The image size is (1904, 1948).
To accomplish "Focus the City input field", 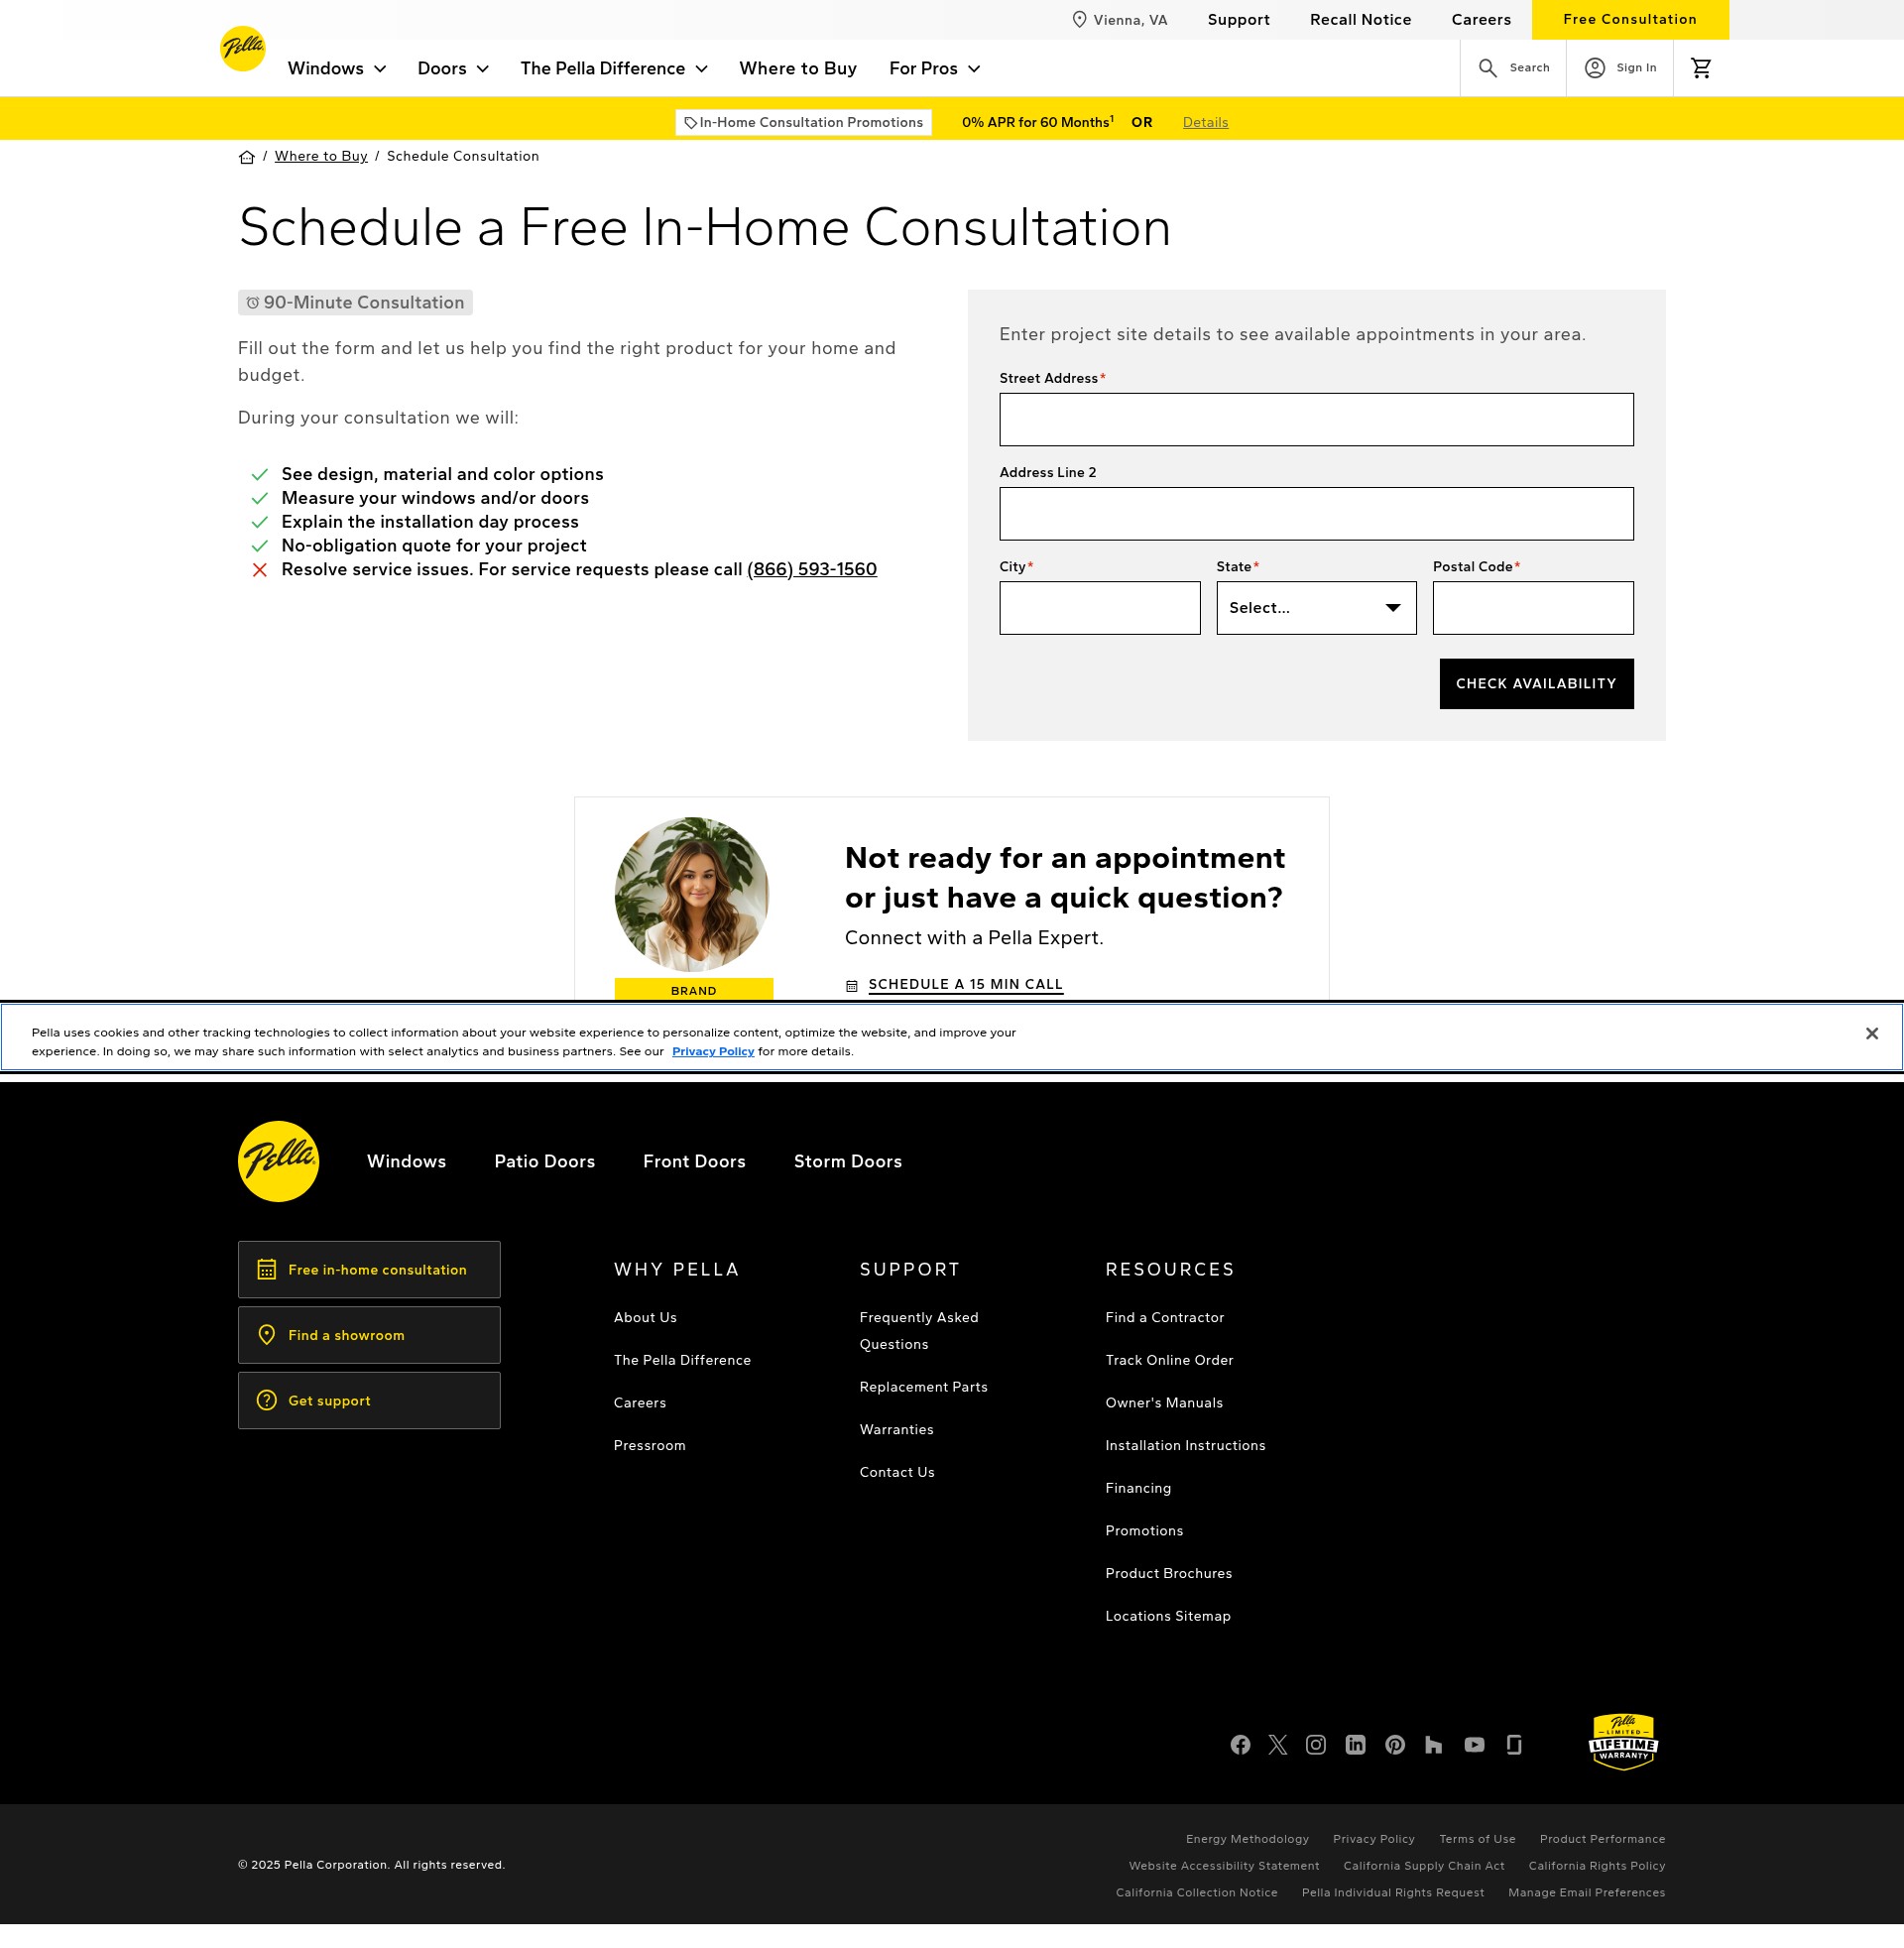I will click(x=1099, y=608).
